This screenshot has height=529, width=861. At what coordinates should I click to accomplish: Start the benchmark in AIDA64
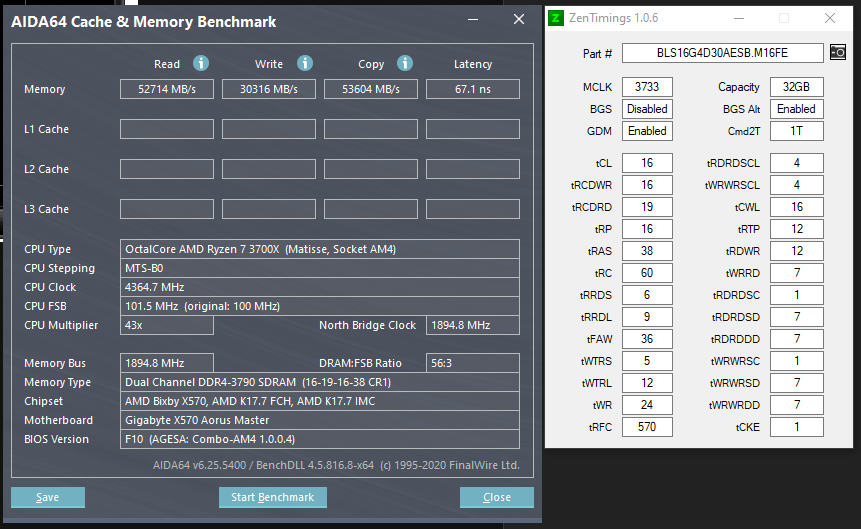272,497
